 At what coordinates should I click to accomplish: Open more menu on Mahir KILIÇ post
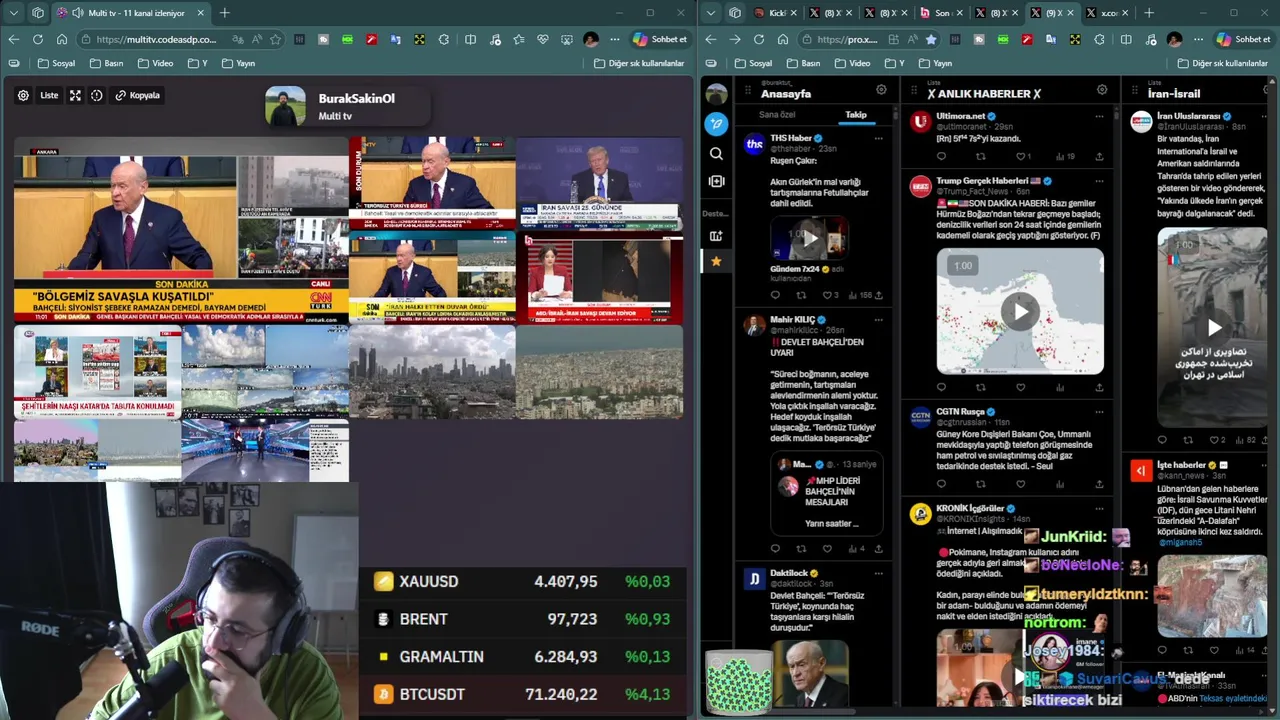tap(879, 320)
